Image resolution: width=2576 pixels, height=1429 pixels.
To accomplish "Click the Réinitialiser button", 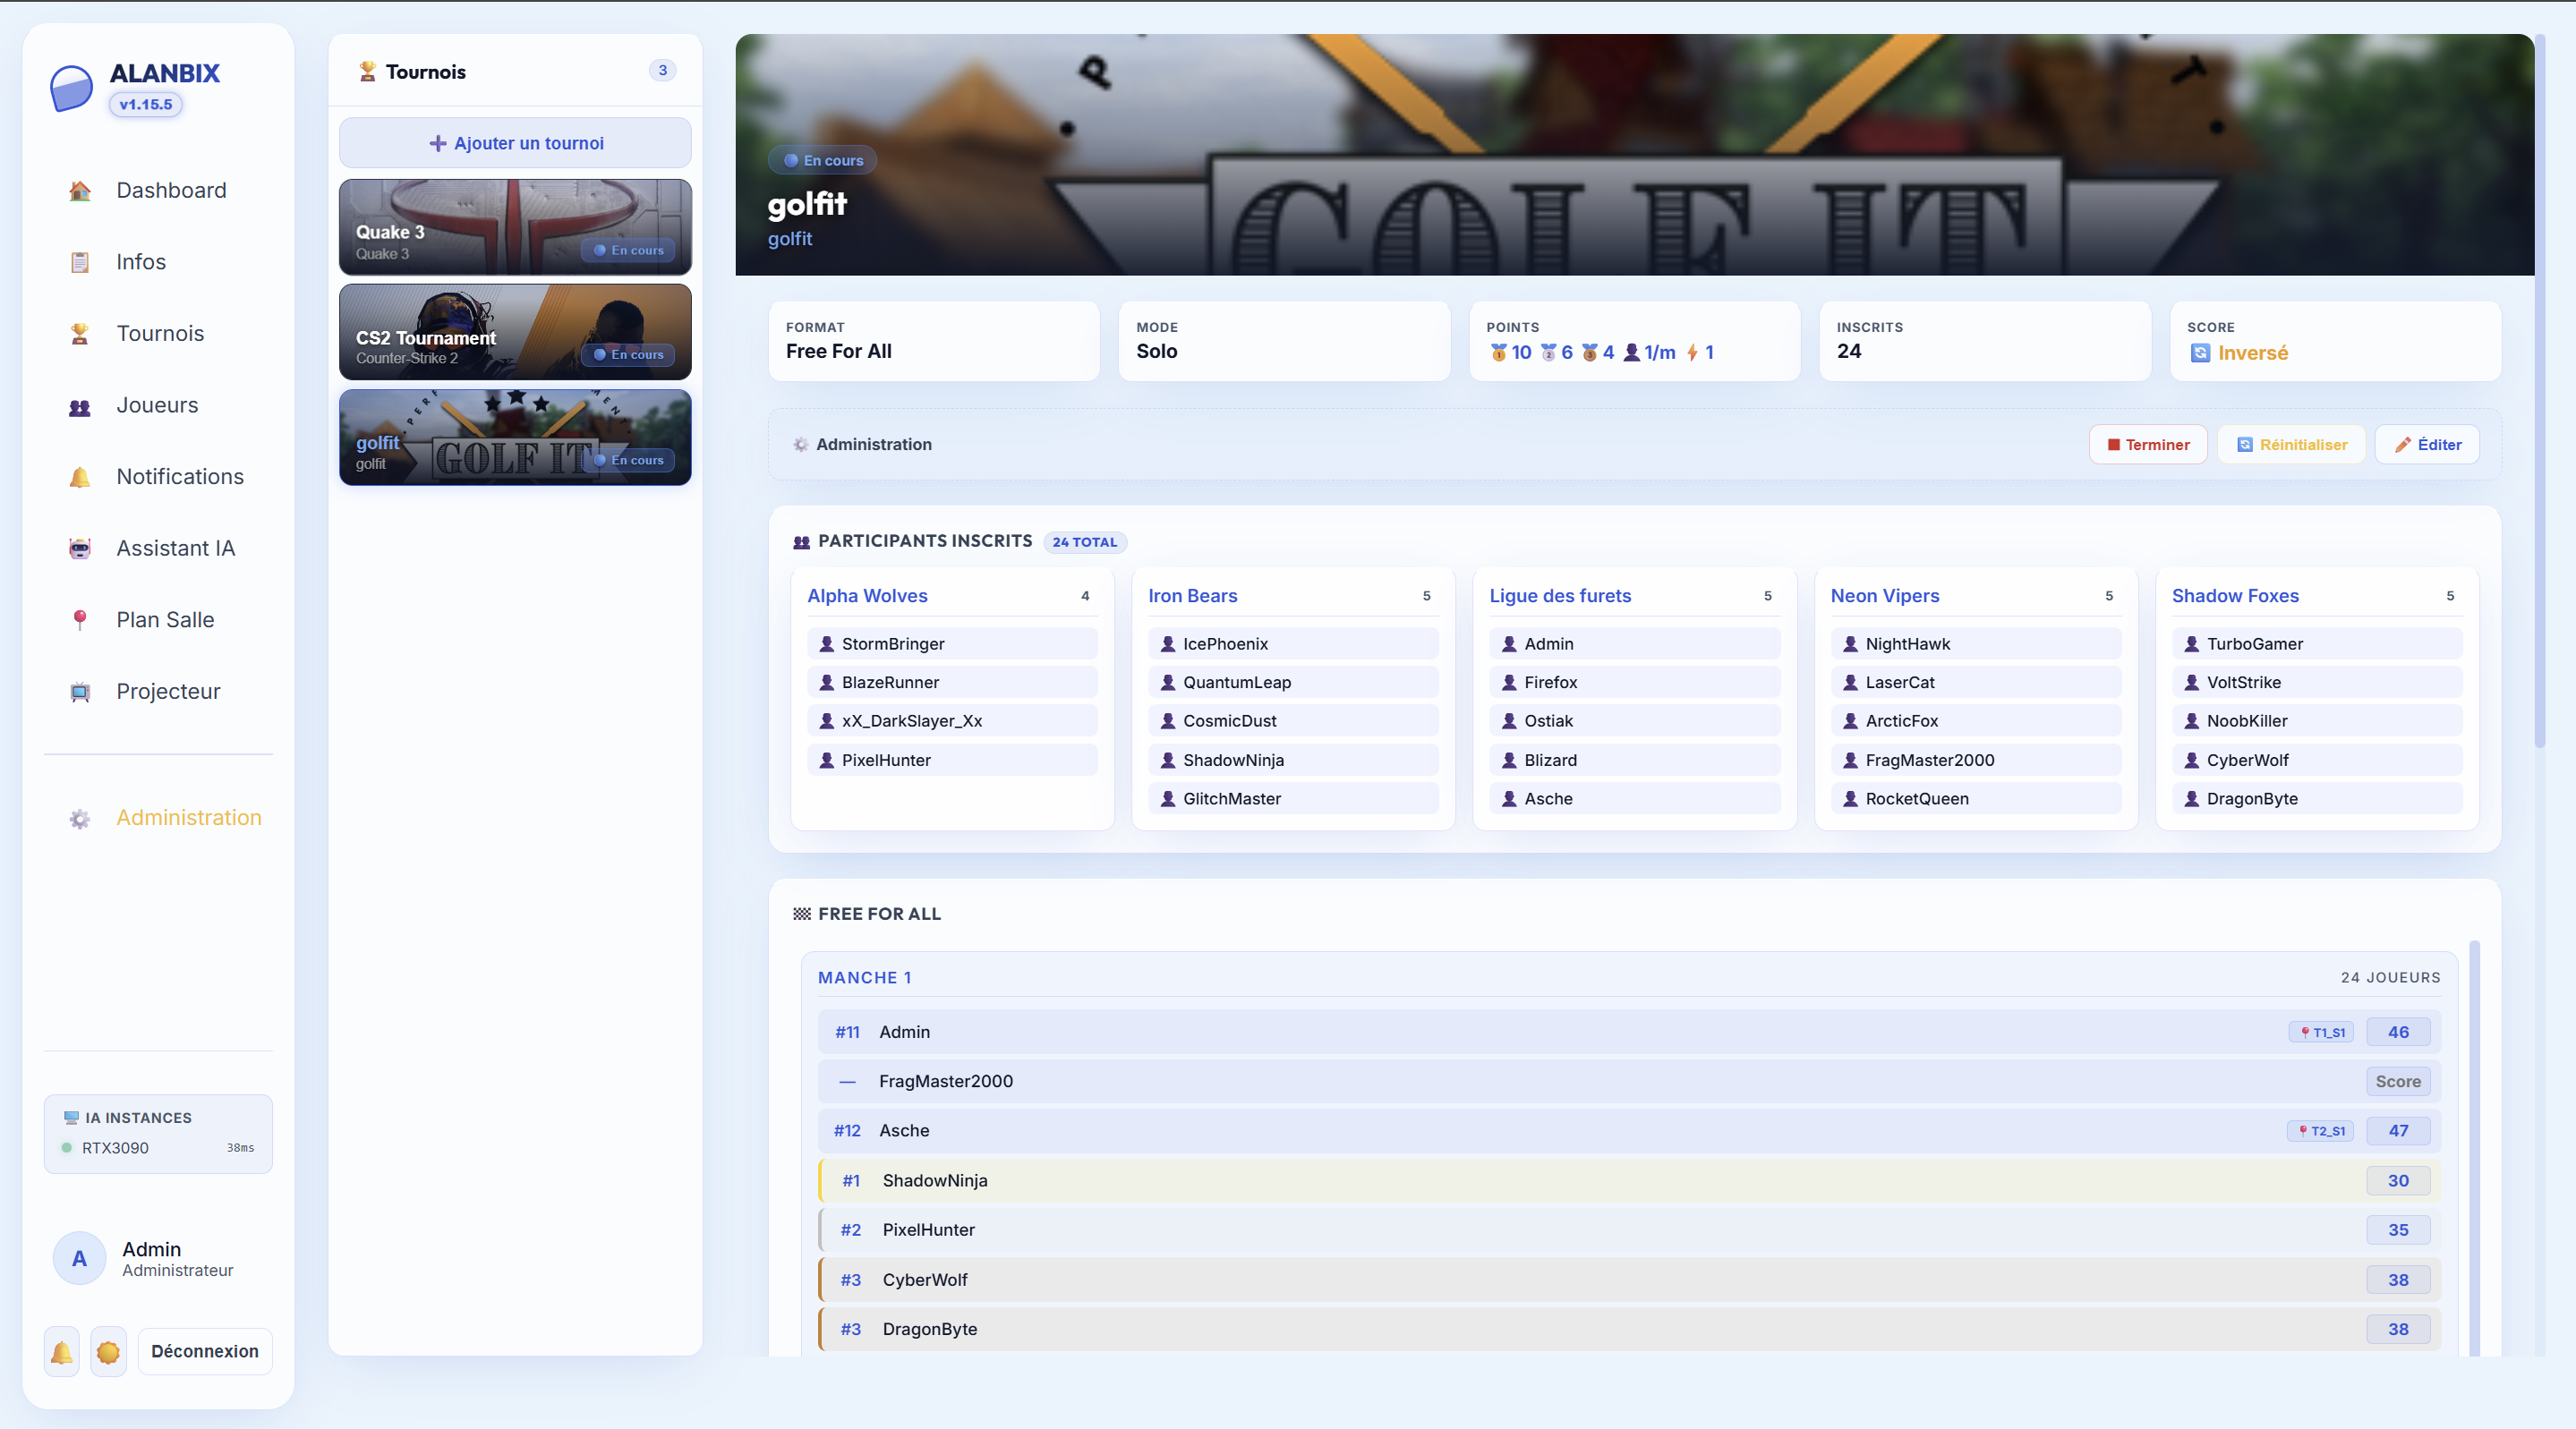I will point(2292,445).
